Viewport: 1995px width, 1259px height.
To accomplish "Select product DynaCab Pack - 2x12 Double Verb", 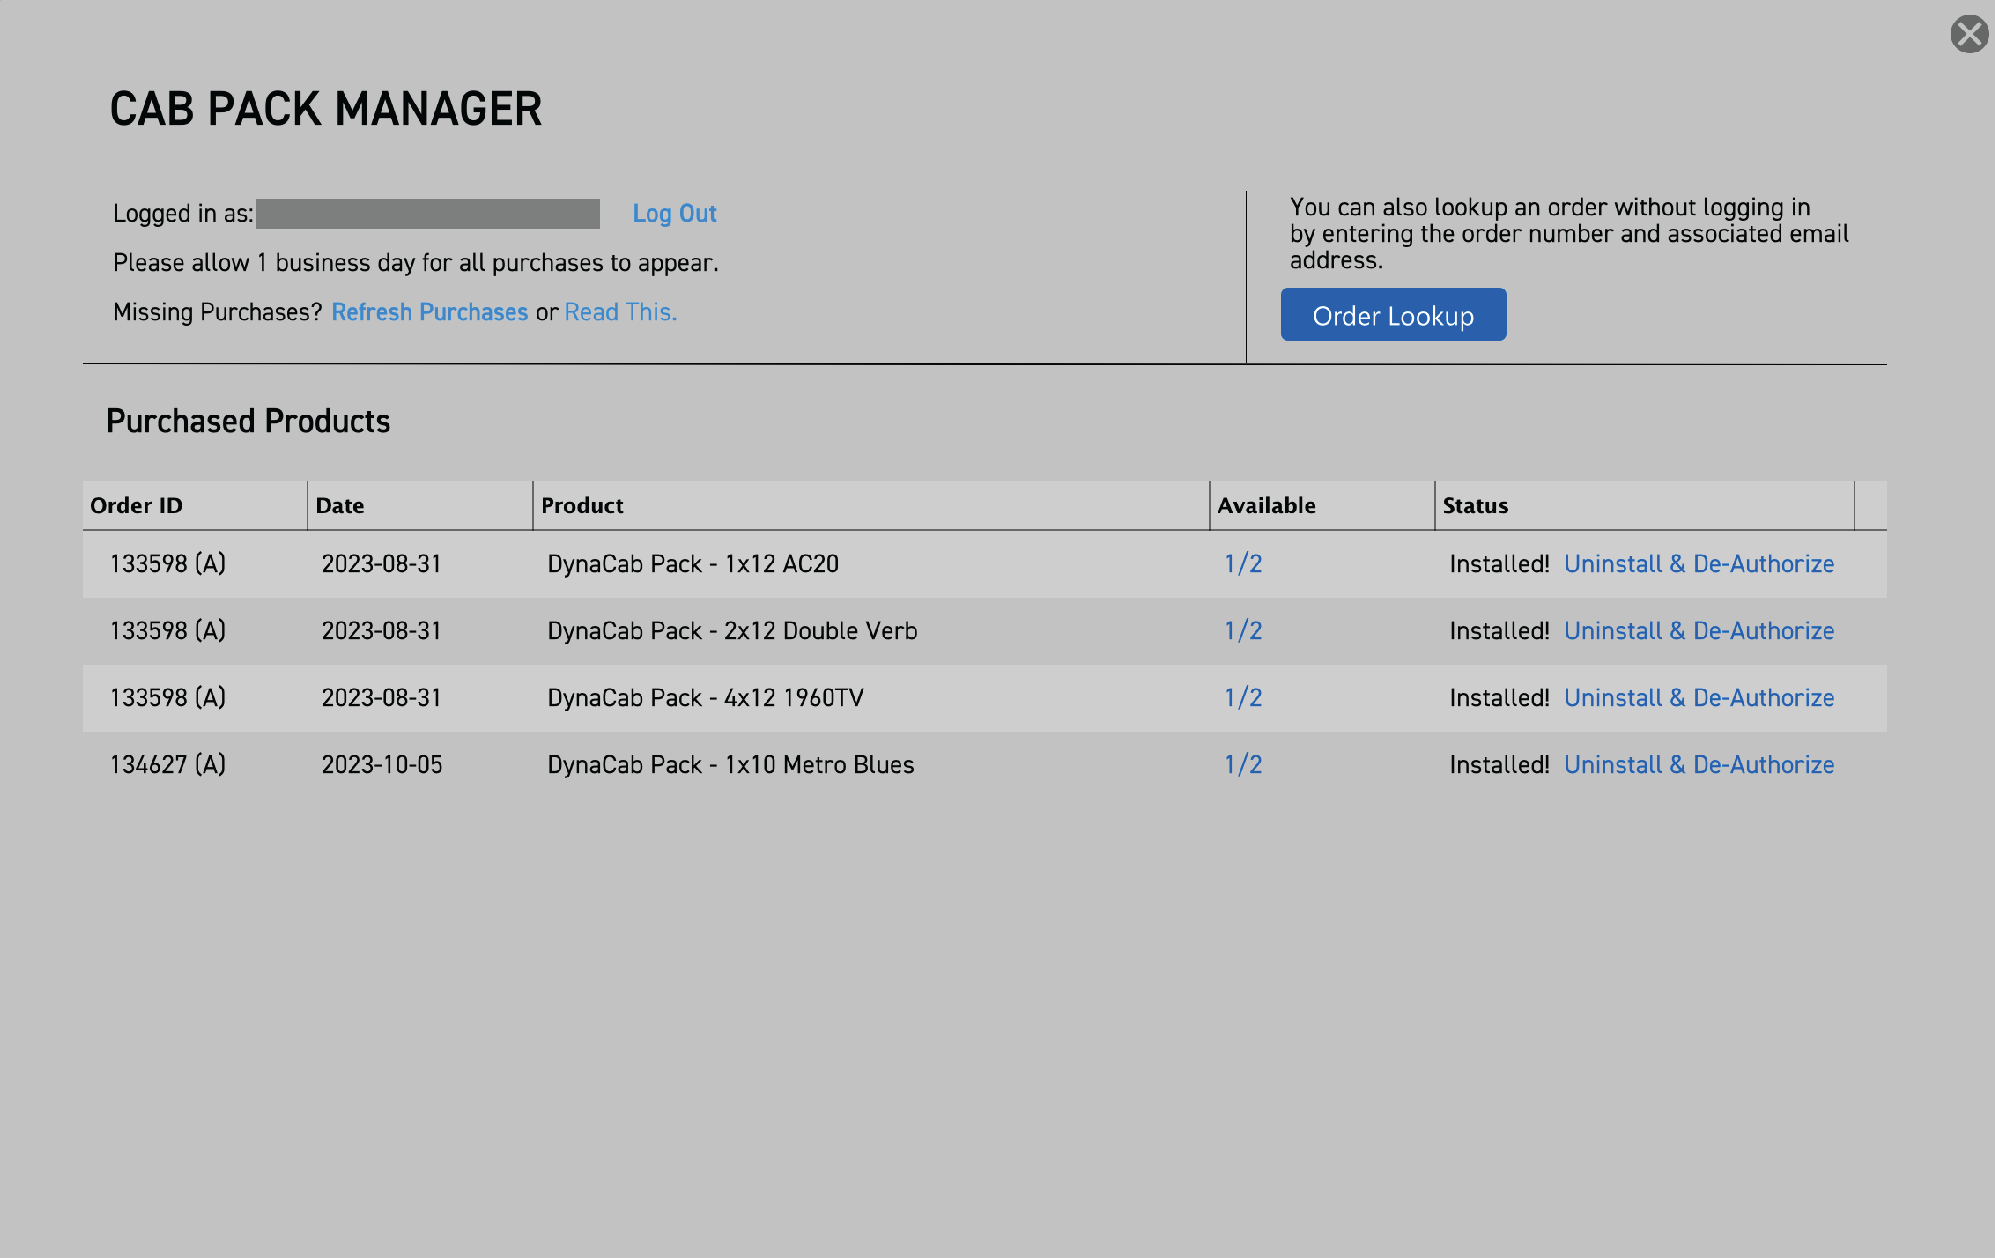I will pos(732,631).
